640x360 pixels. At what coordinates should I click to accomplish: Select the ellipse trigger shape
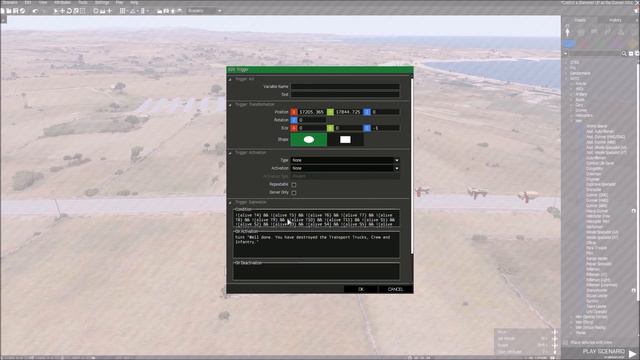point(309,140)
